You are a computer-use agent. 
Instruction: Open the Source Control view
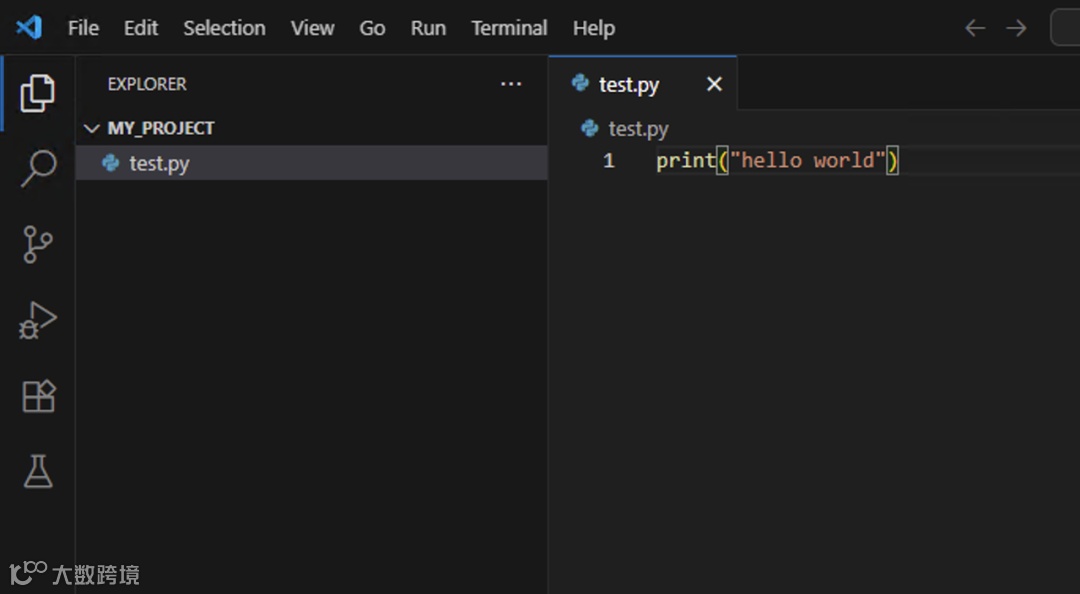[x=38, y=245]
